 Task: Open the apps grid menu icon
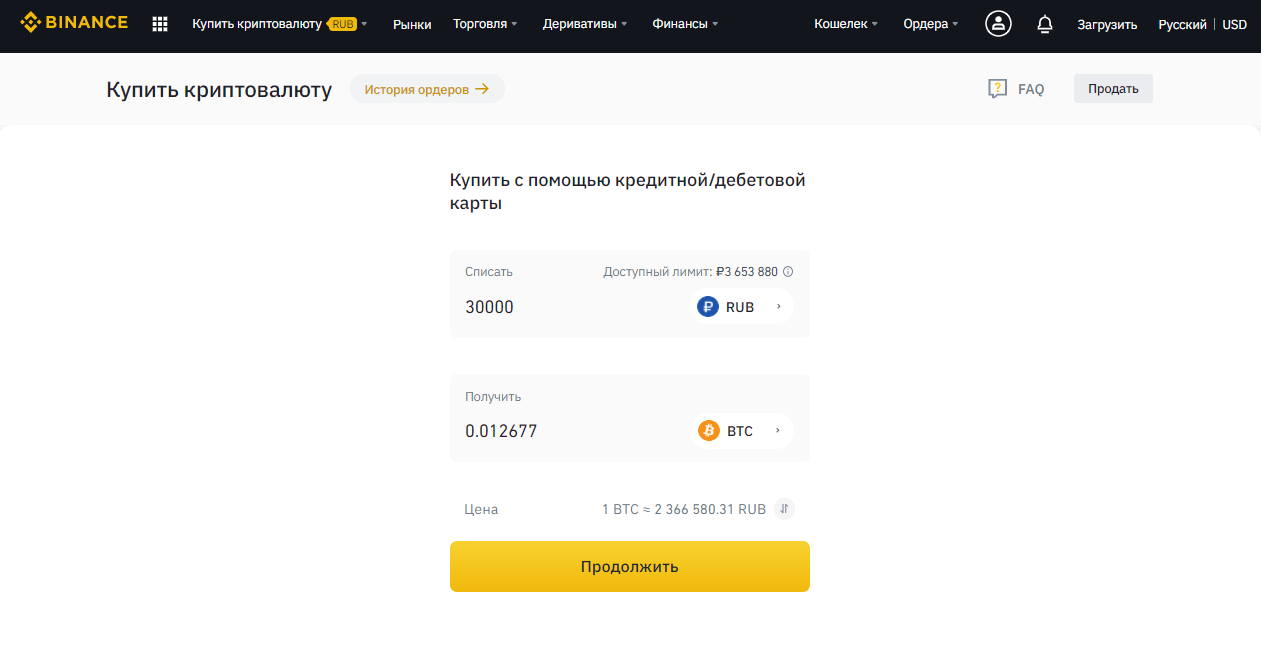coord(160,24)
